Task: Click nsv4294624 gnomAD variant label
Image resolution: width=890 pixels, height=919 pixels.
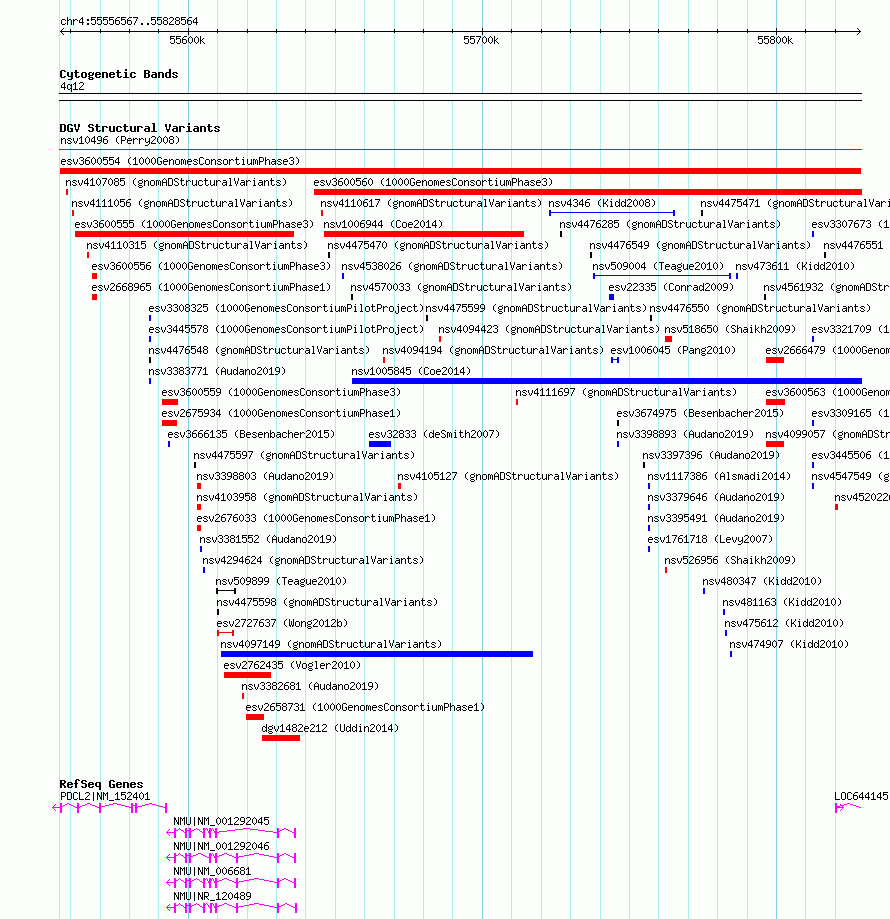Action: 313,560
